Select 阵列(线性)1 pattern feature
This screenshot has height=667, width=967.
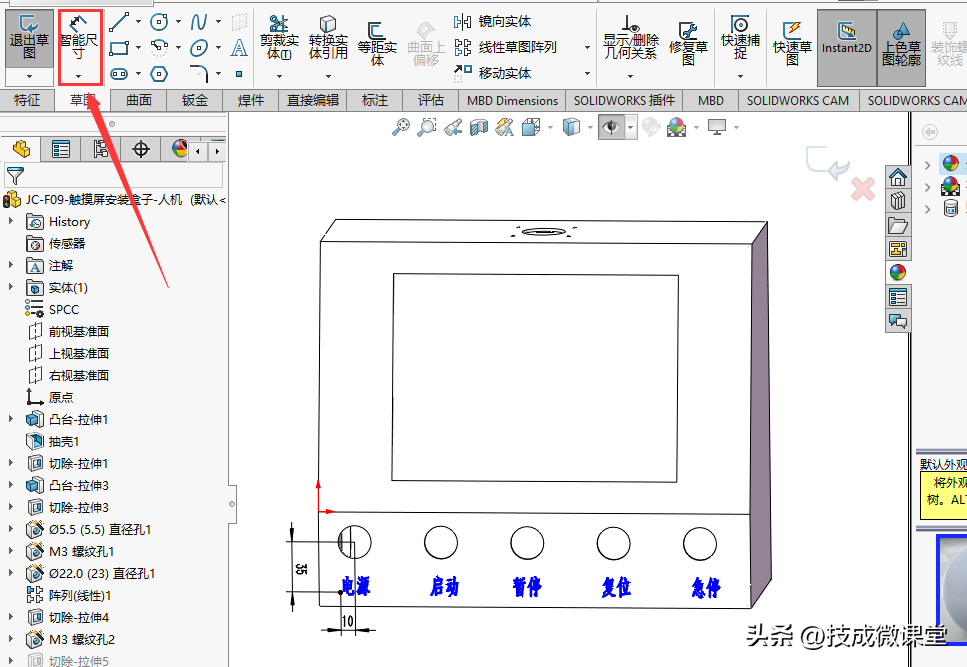click(68, 595)
